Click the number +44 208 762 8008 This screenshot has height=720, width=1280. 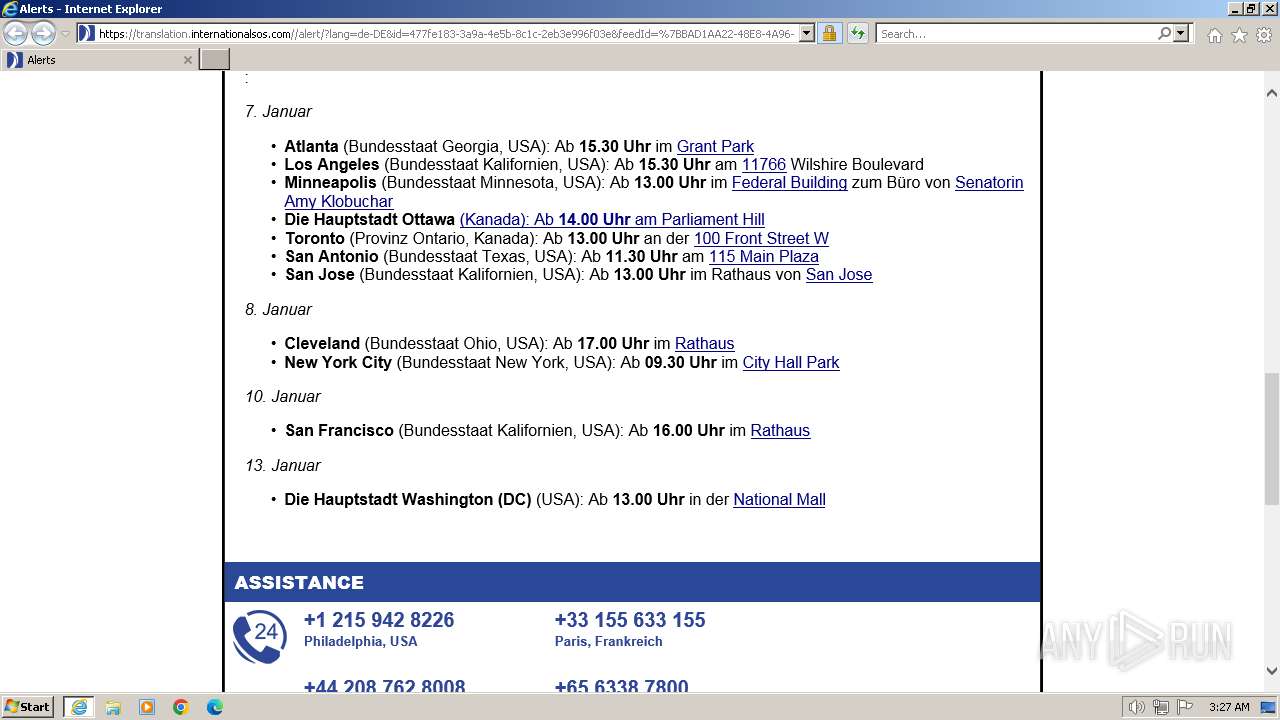pyautogui.click(x=385, y=686)
